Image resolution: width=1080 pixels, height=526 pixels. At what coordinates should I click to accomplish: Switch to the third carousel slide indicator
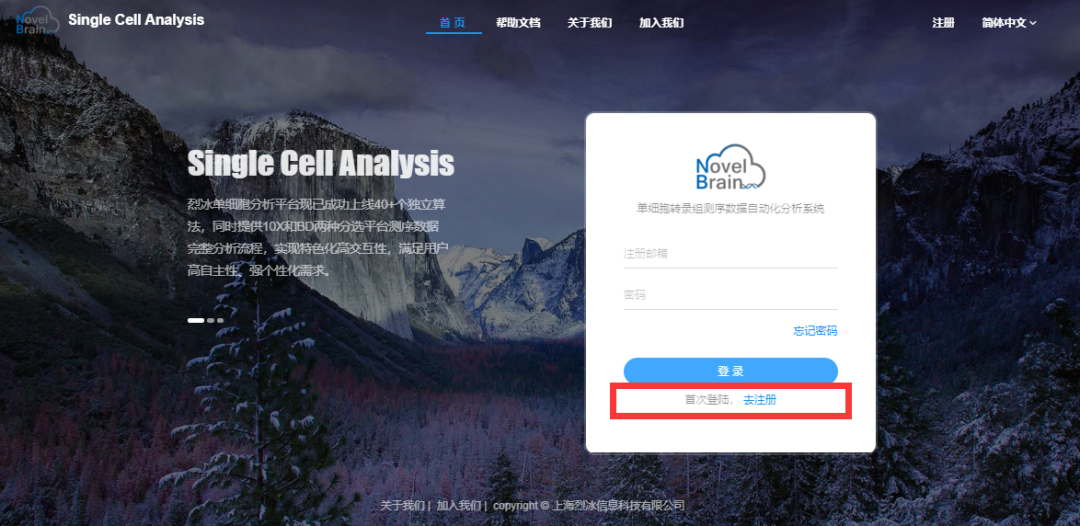[x=220, y=320]
